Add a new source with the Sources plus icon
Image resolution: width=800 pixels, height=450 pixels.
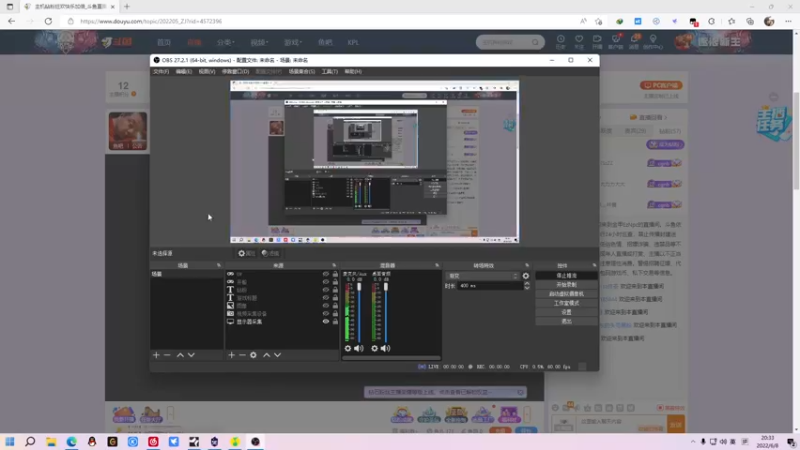pyautogui.click(x=231, y=355)
